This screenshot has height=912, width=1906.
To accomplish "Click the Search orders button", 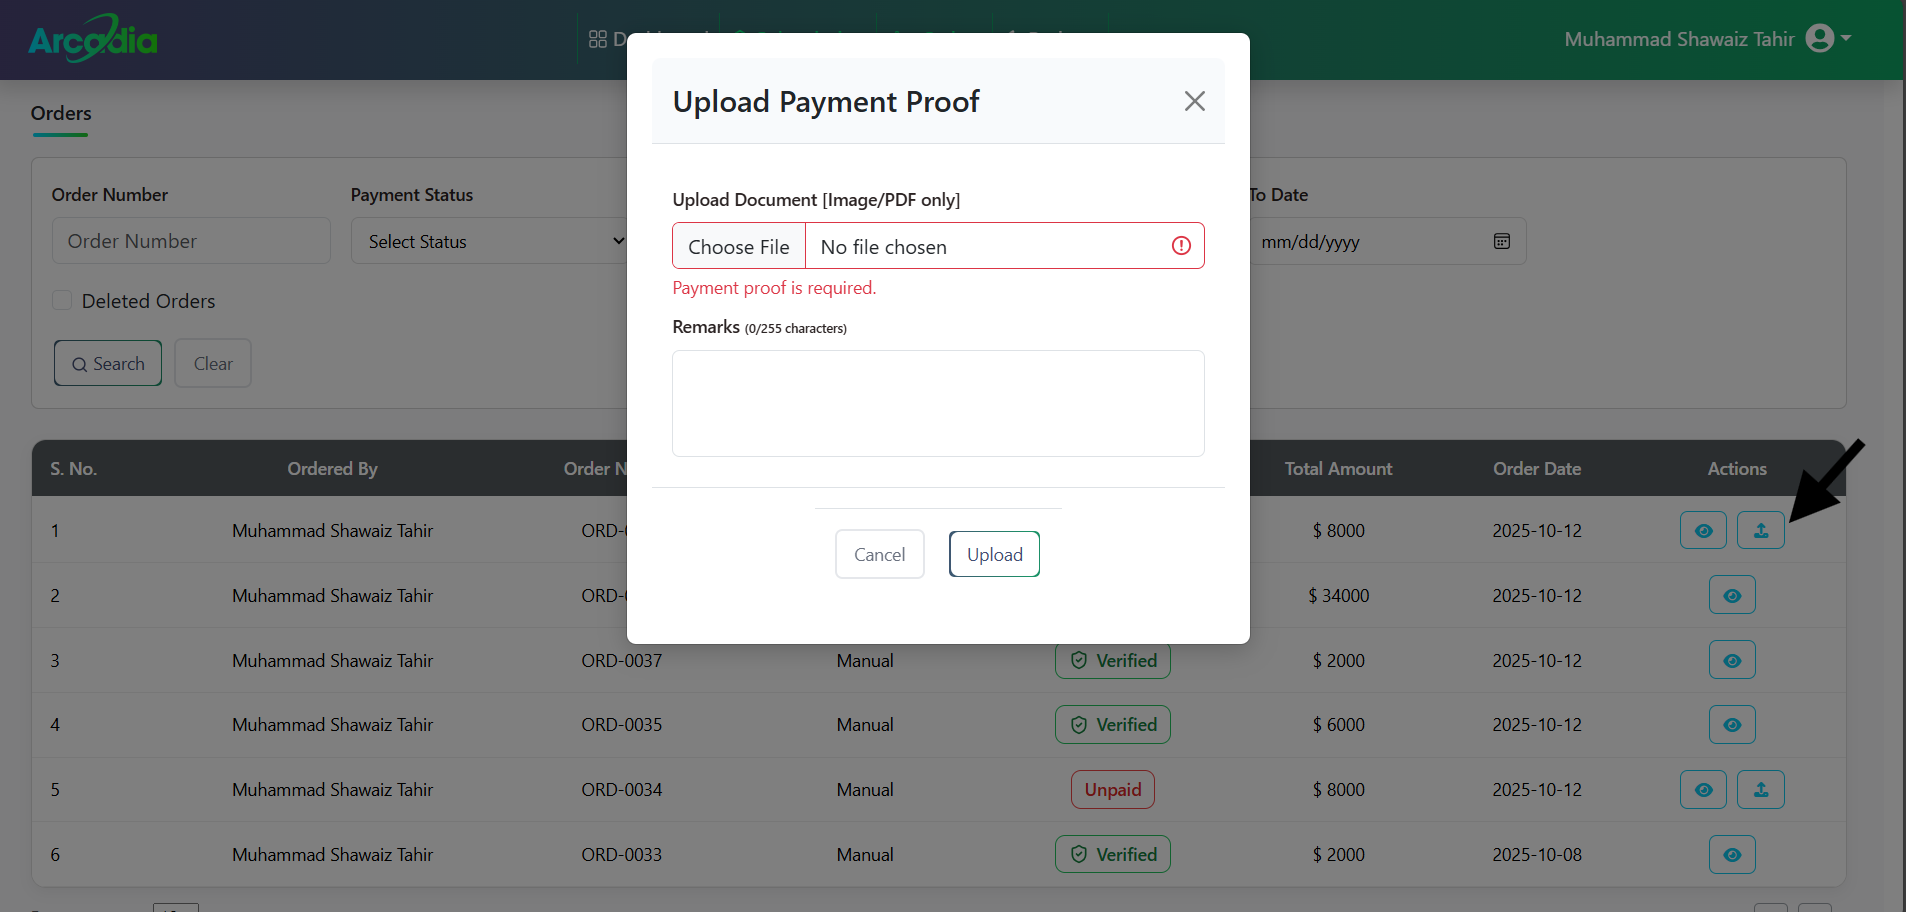I will point(108,363).
